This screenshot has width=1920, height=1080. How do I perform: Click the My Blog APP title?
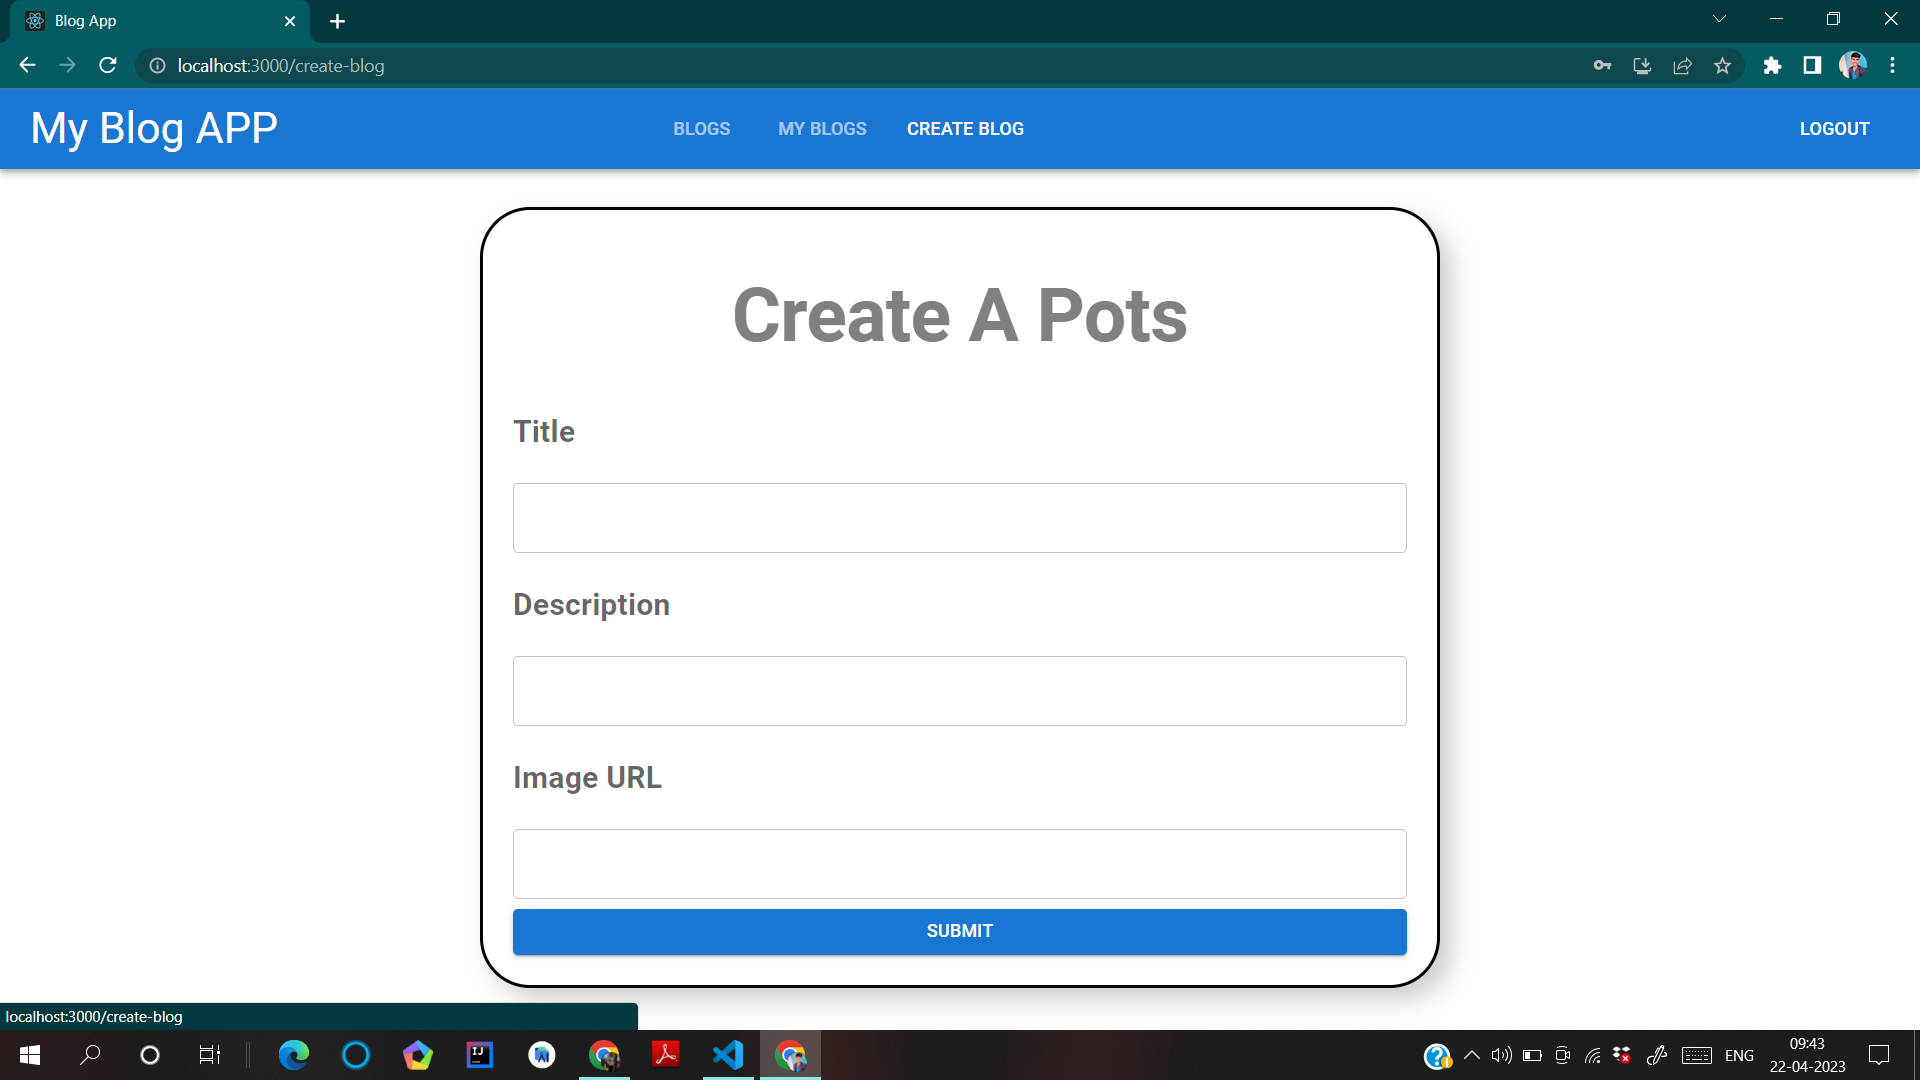point(154,128)
